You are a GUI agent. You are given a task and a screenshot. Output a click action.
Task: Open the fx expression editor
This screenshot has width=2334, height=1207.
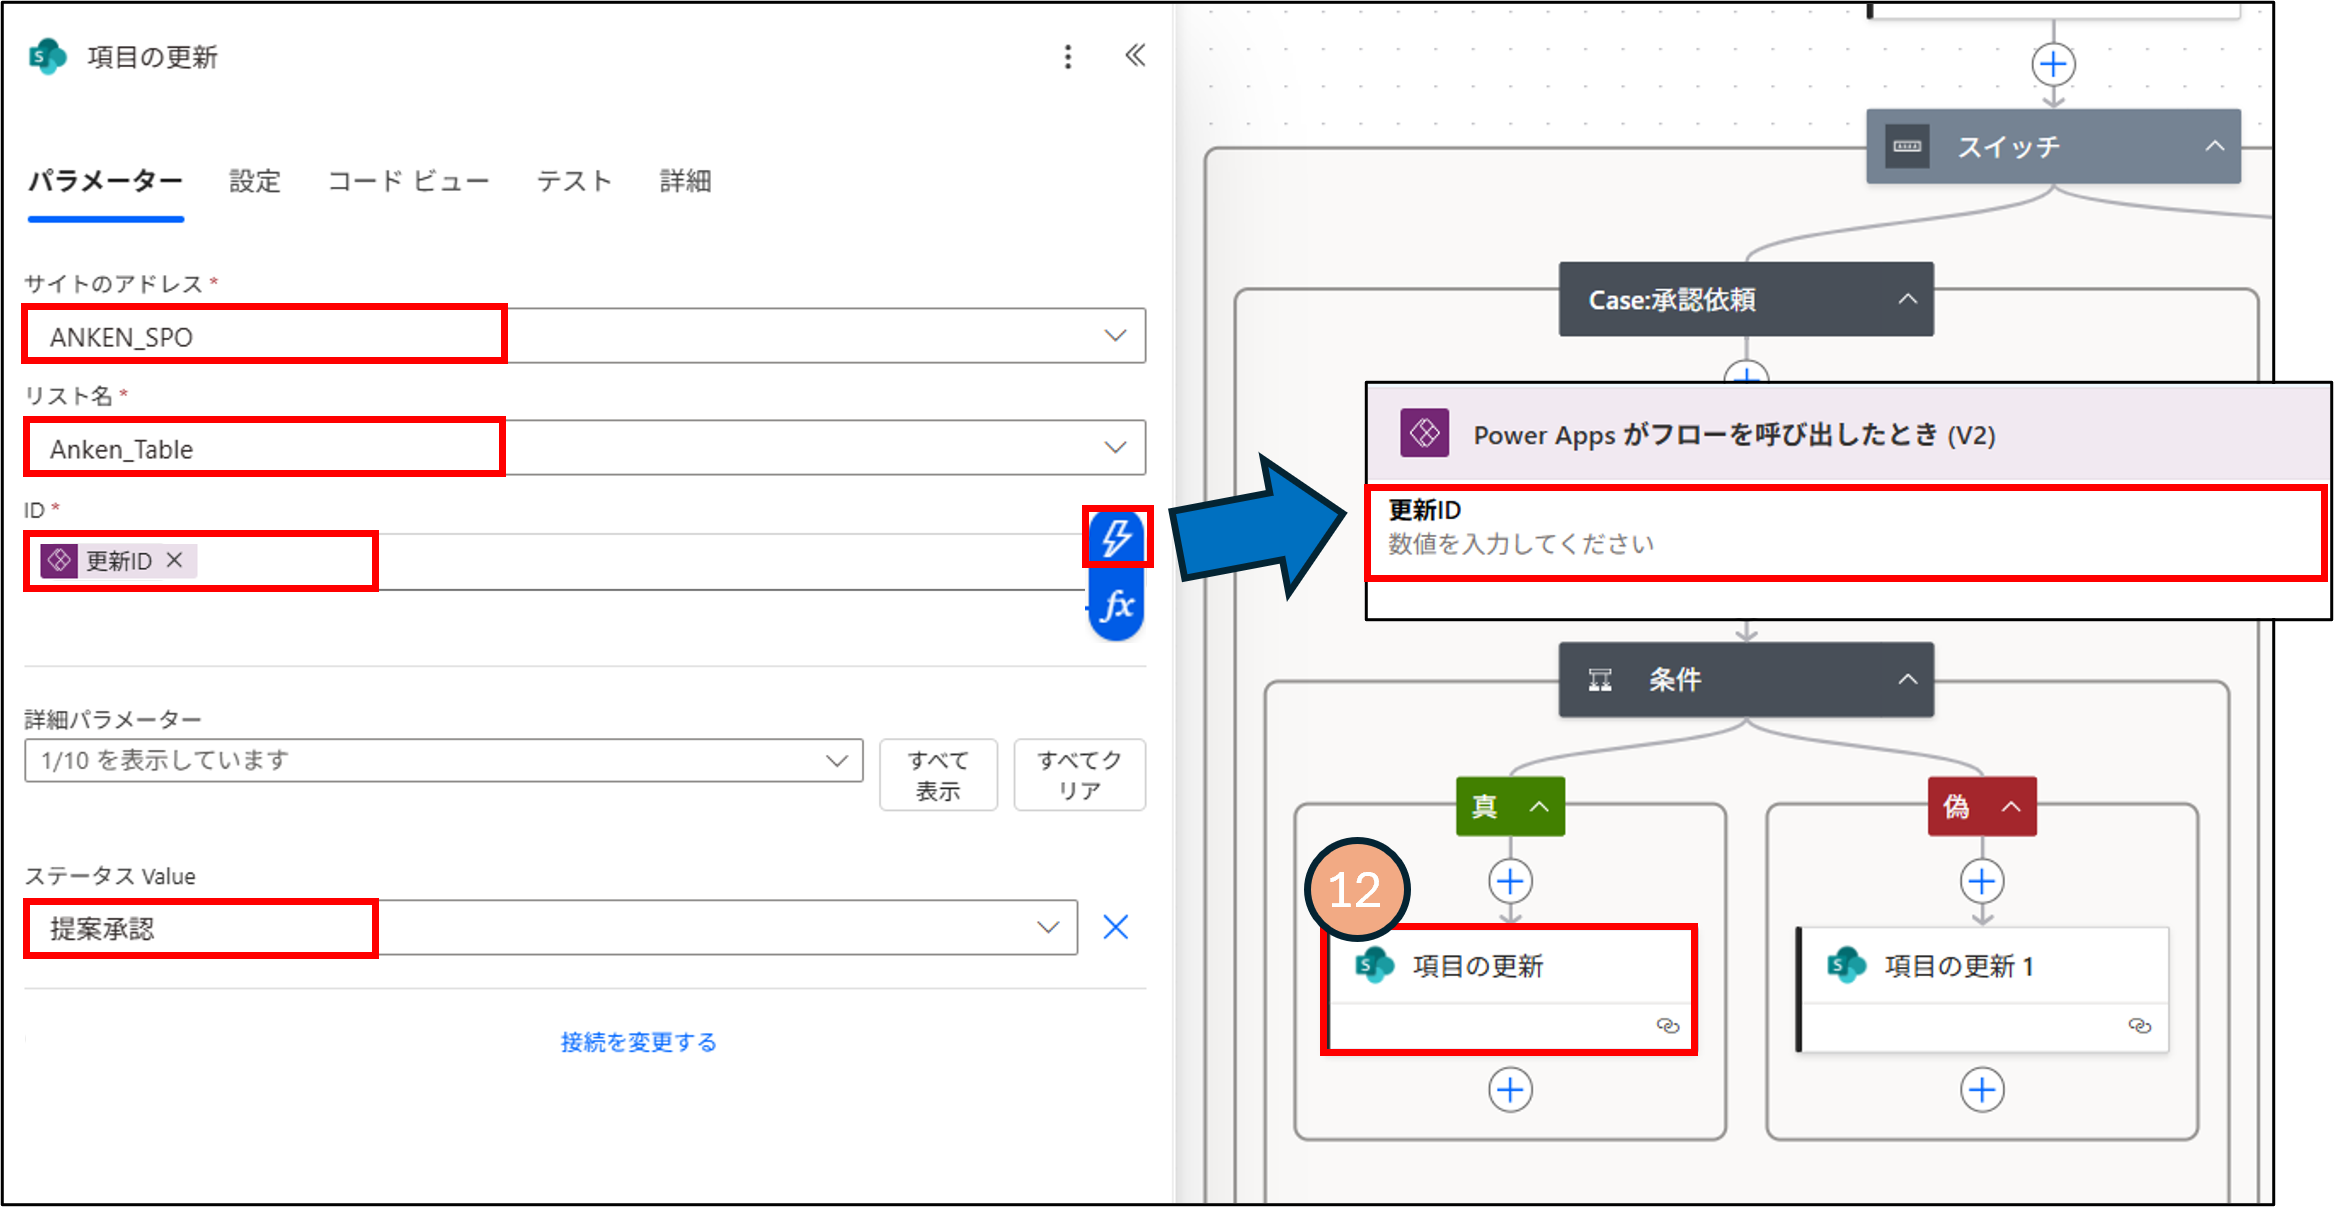[1116, 605]
